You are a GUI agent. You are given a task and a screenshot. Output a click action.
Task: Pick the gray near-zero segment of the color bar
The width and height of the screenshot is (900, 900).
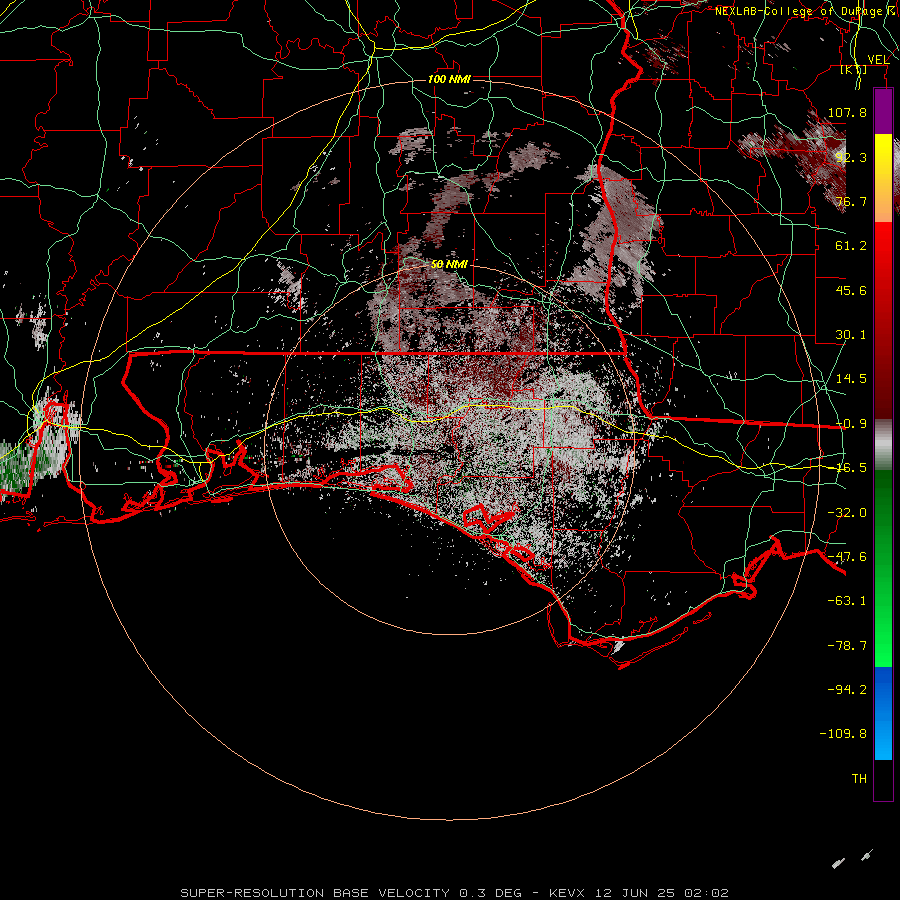click(883, 445)
